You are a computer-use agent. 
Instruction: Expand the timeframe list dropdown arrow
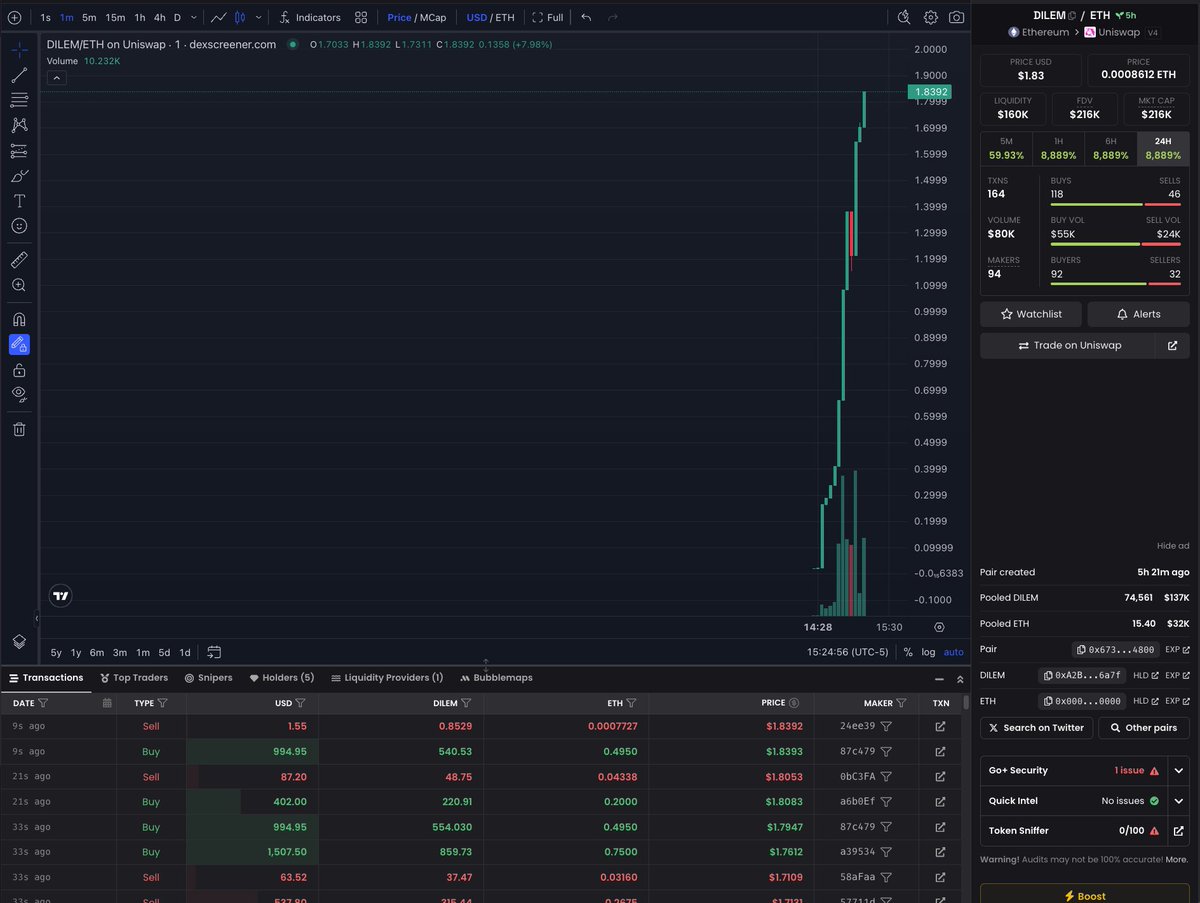tap(192, 17)
